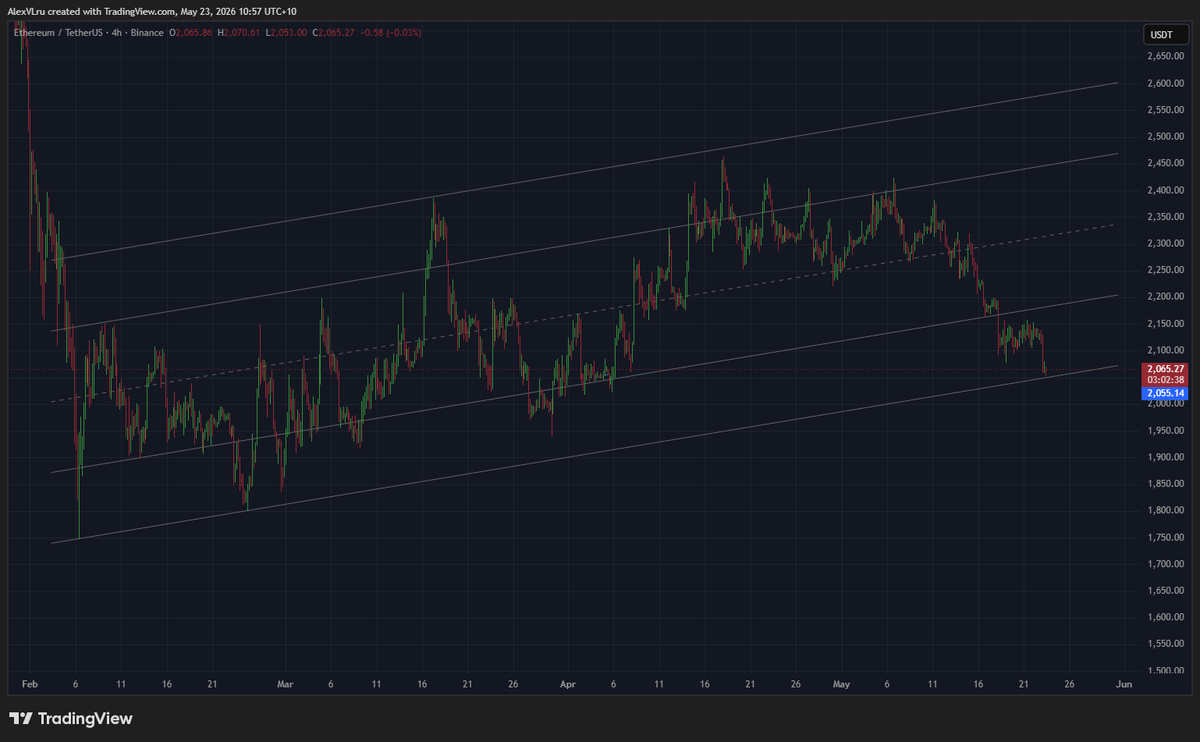Click the 1,600.00 price axis label
This screenshot has width=1200, height=742.
coord(1165,617)
